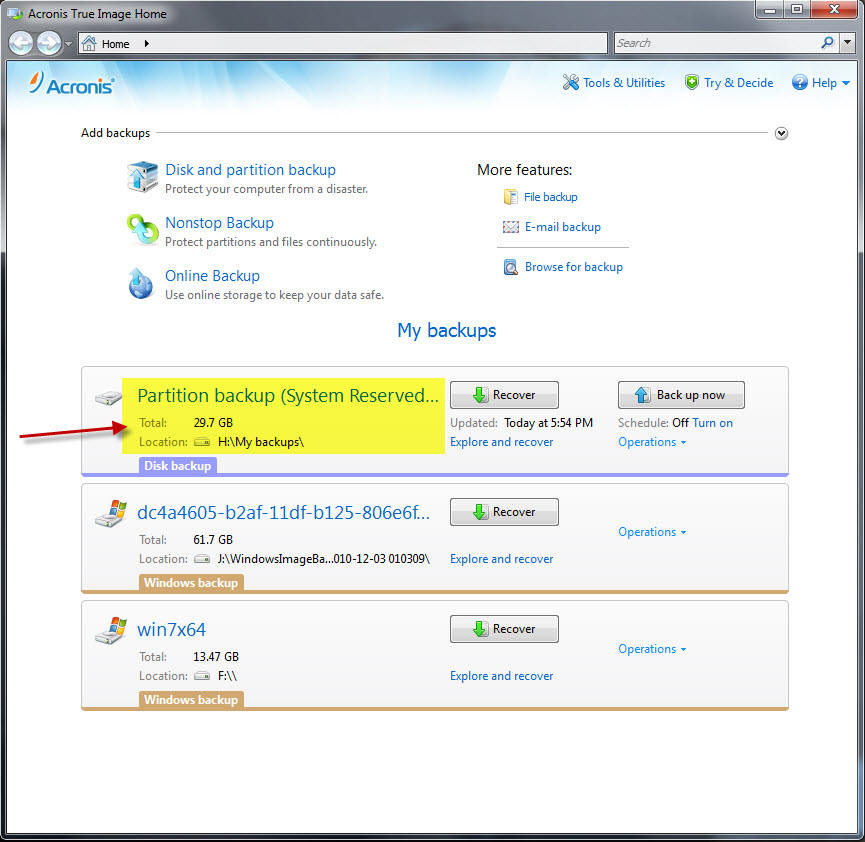The height and width of the screenshot is (842, 865).
Task: Open Browse for backup
Action: 574,267
